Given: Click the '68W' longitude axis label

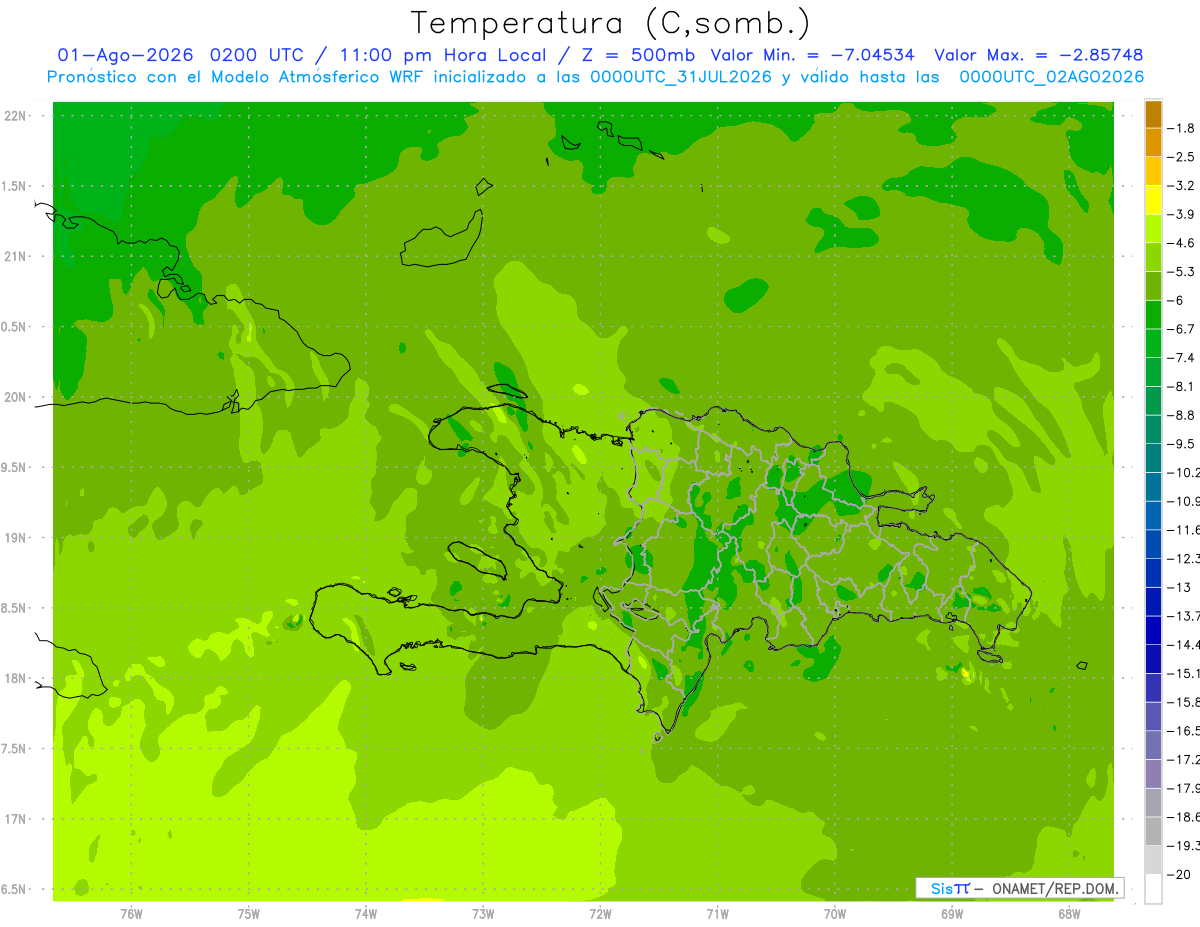Looking at the screenshot, I should pos(1068,913).
